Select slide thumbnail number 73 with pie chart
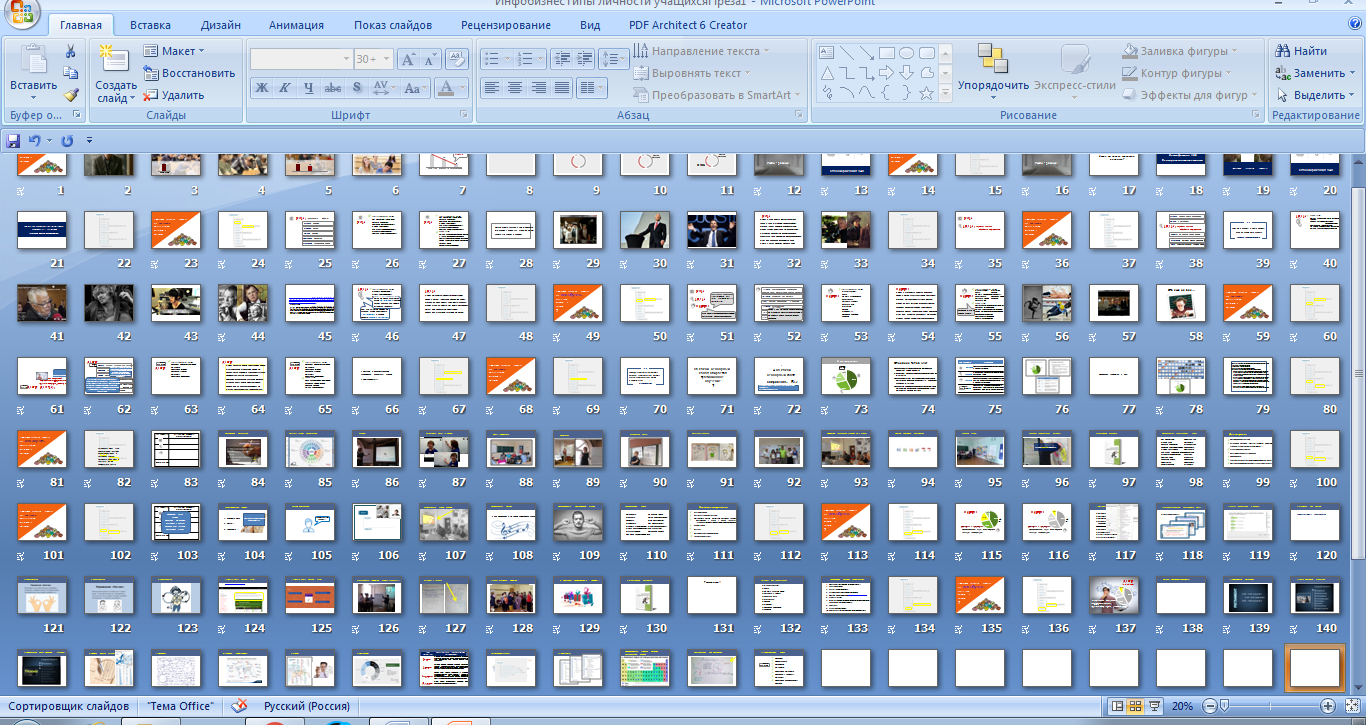The image size is (1366, 725). [x=846, y=377]
